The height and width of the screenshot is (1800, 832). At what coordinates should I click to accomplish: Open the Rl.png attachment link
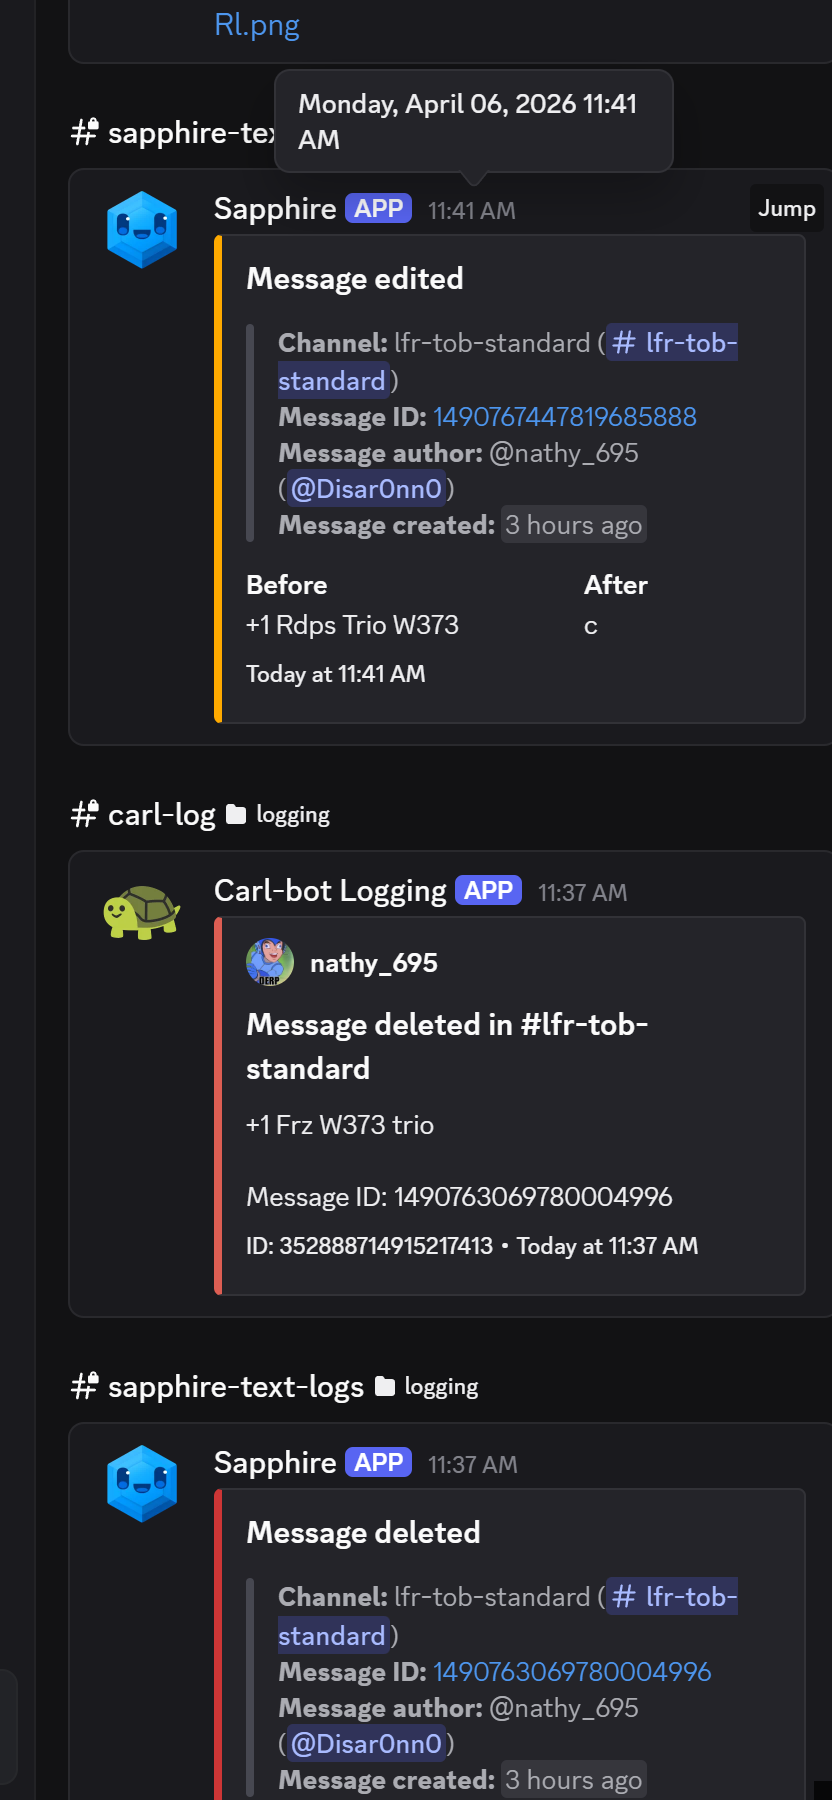(x=257, y=25)
